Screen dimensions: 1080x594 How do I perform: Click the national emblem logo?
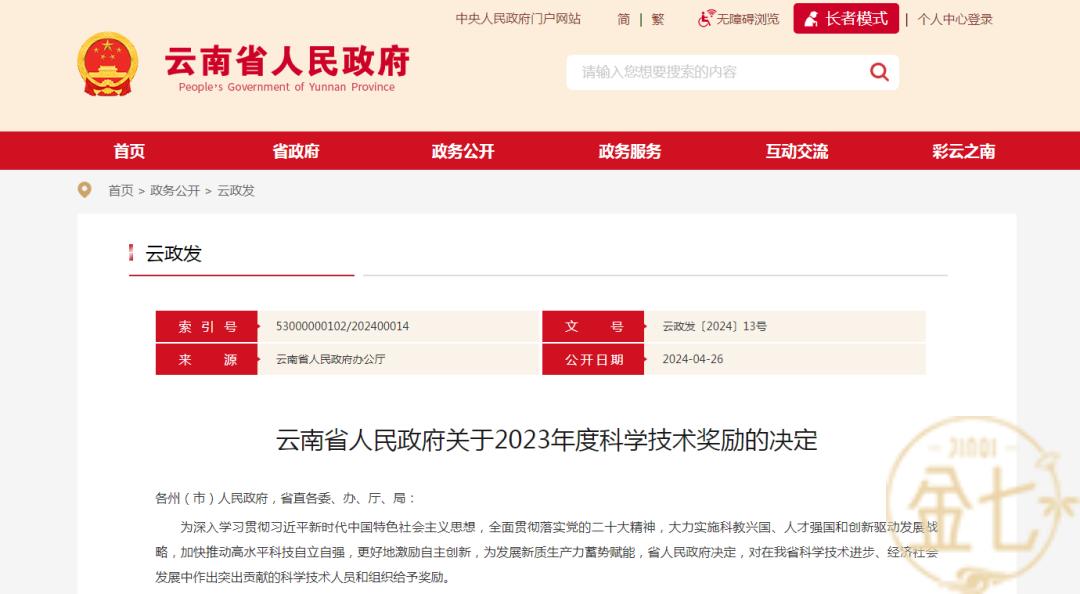pyautogui.click(x=107, y=66)
